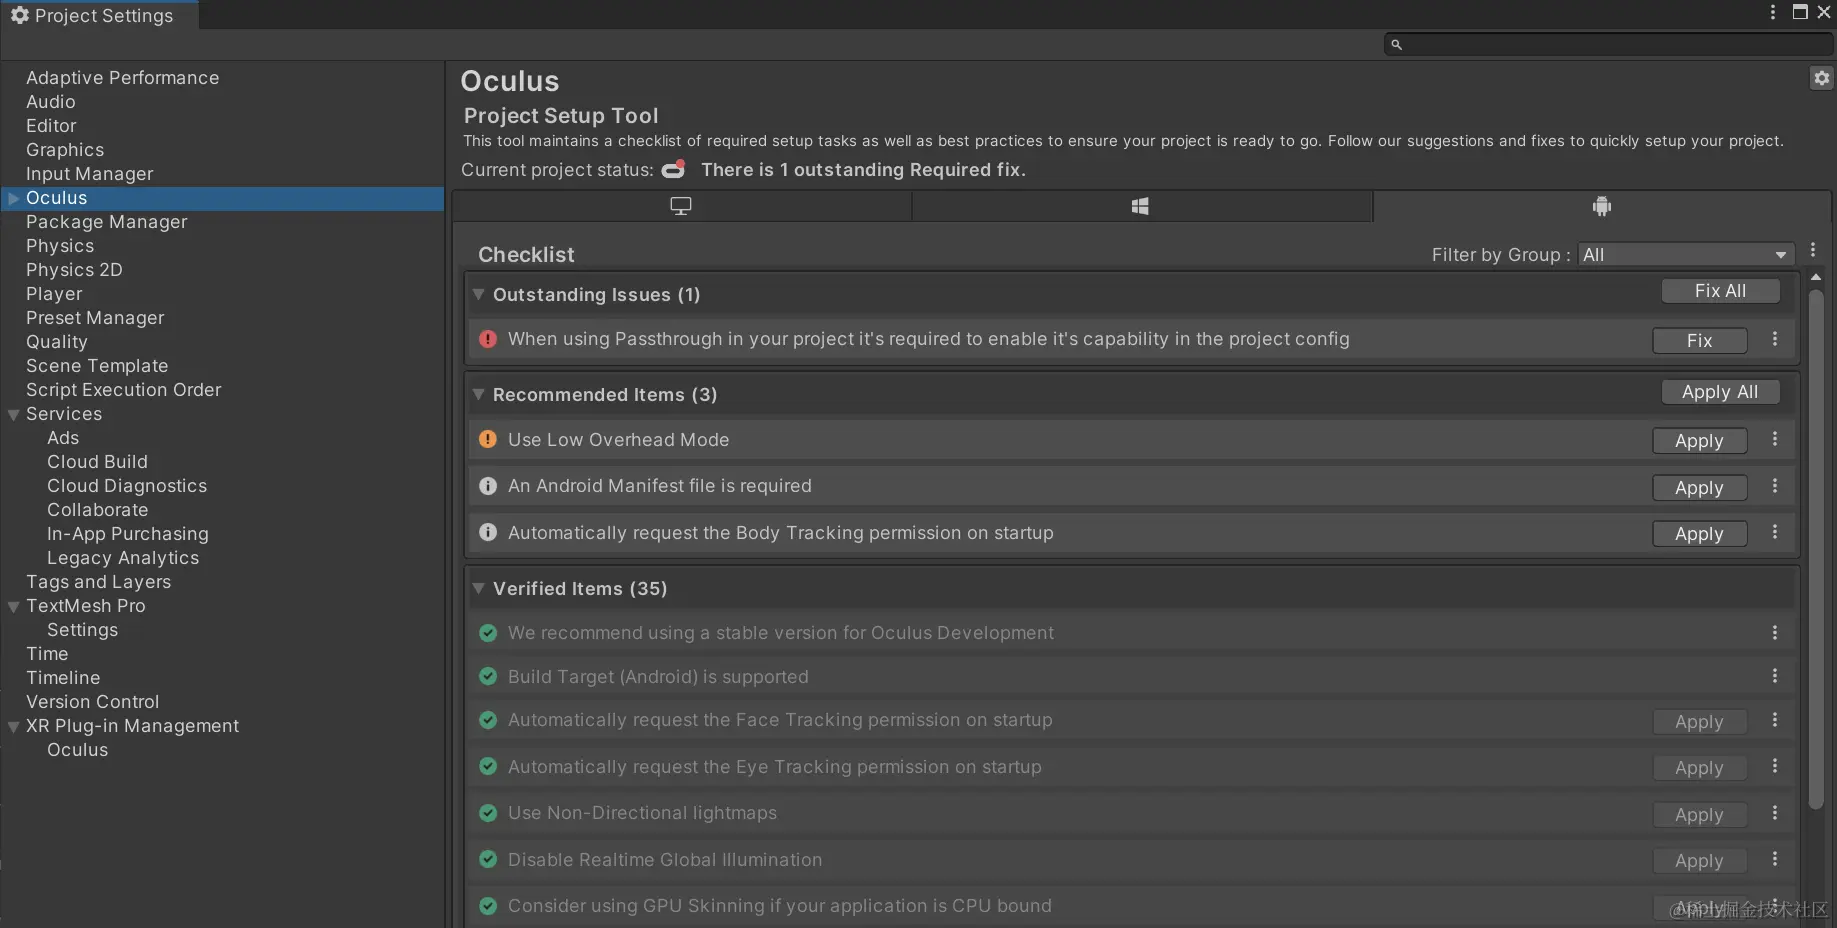Viewport: 1837px width, 928px height.
Task: Expand the Oculus tree node arrow
Action: pyautogui.click(x=14, y=198)
